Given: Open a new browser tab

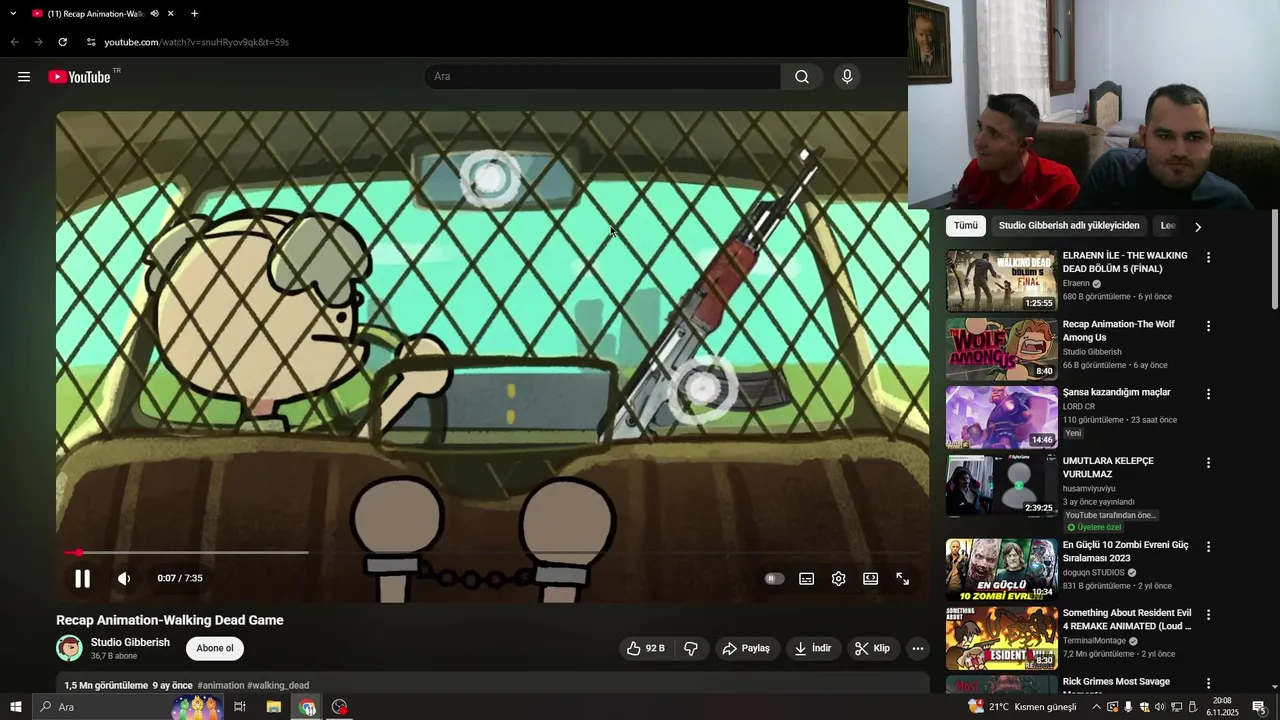Looking at the screenshot, I should [x=194, y=14].
